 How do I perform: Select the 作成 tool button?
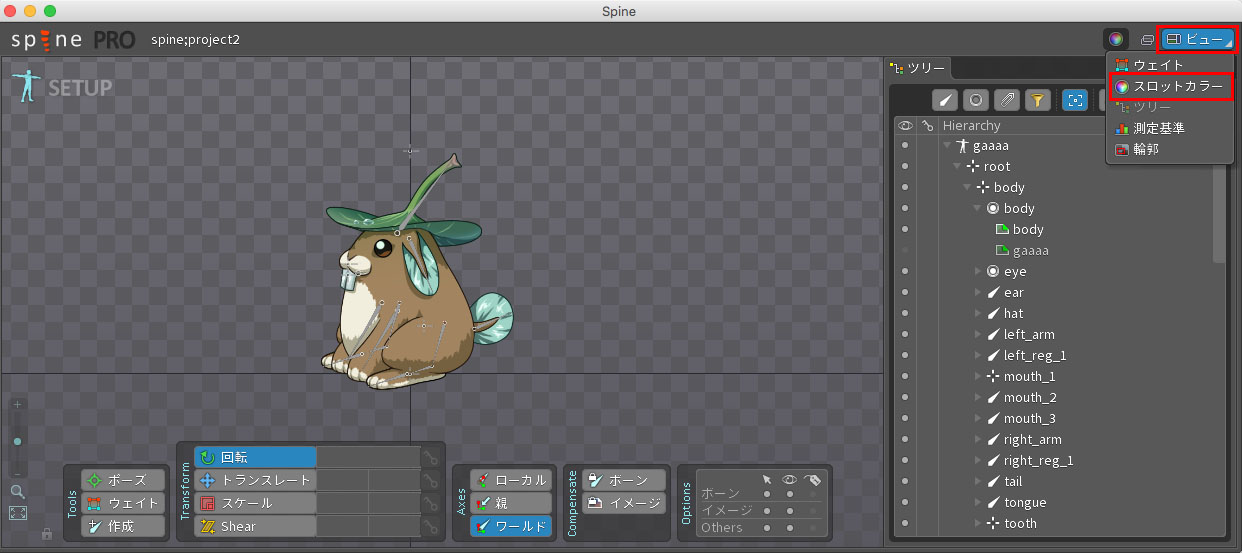pos(123,526)
